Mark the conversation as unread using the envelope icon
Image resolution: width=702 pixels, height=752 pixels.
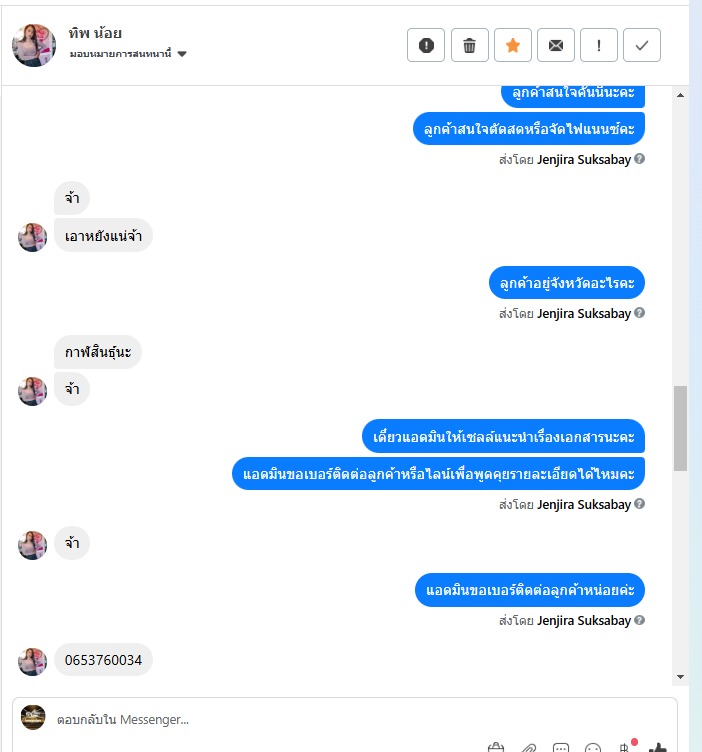coord(556,45)
